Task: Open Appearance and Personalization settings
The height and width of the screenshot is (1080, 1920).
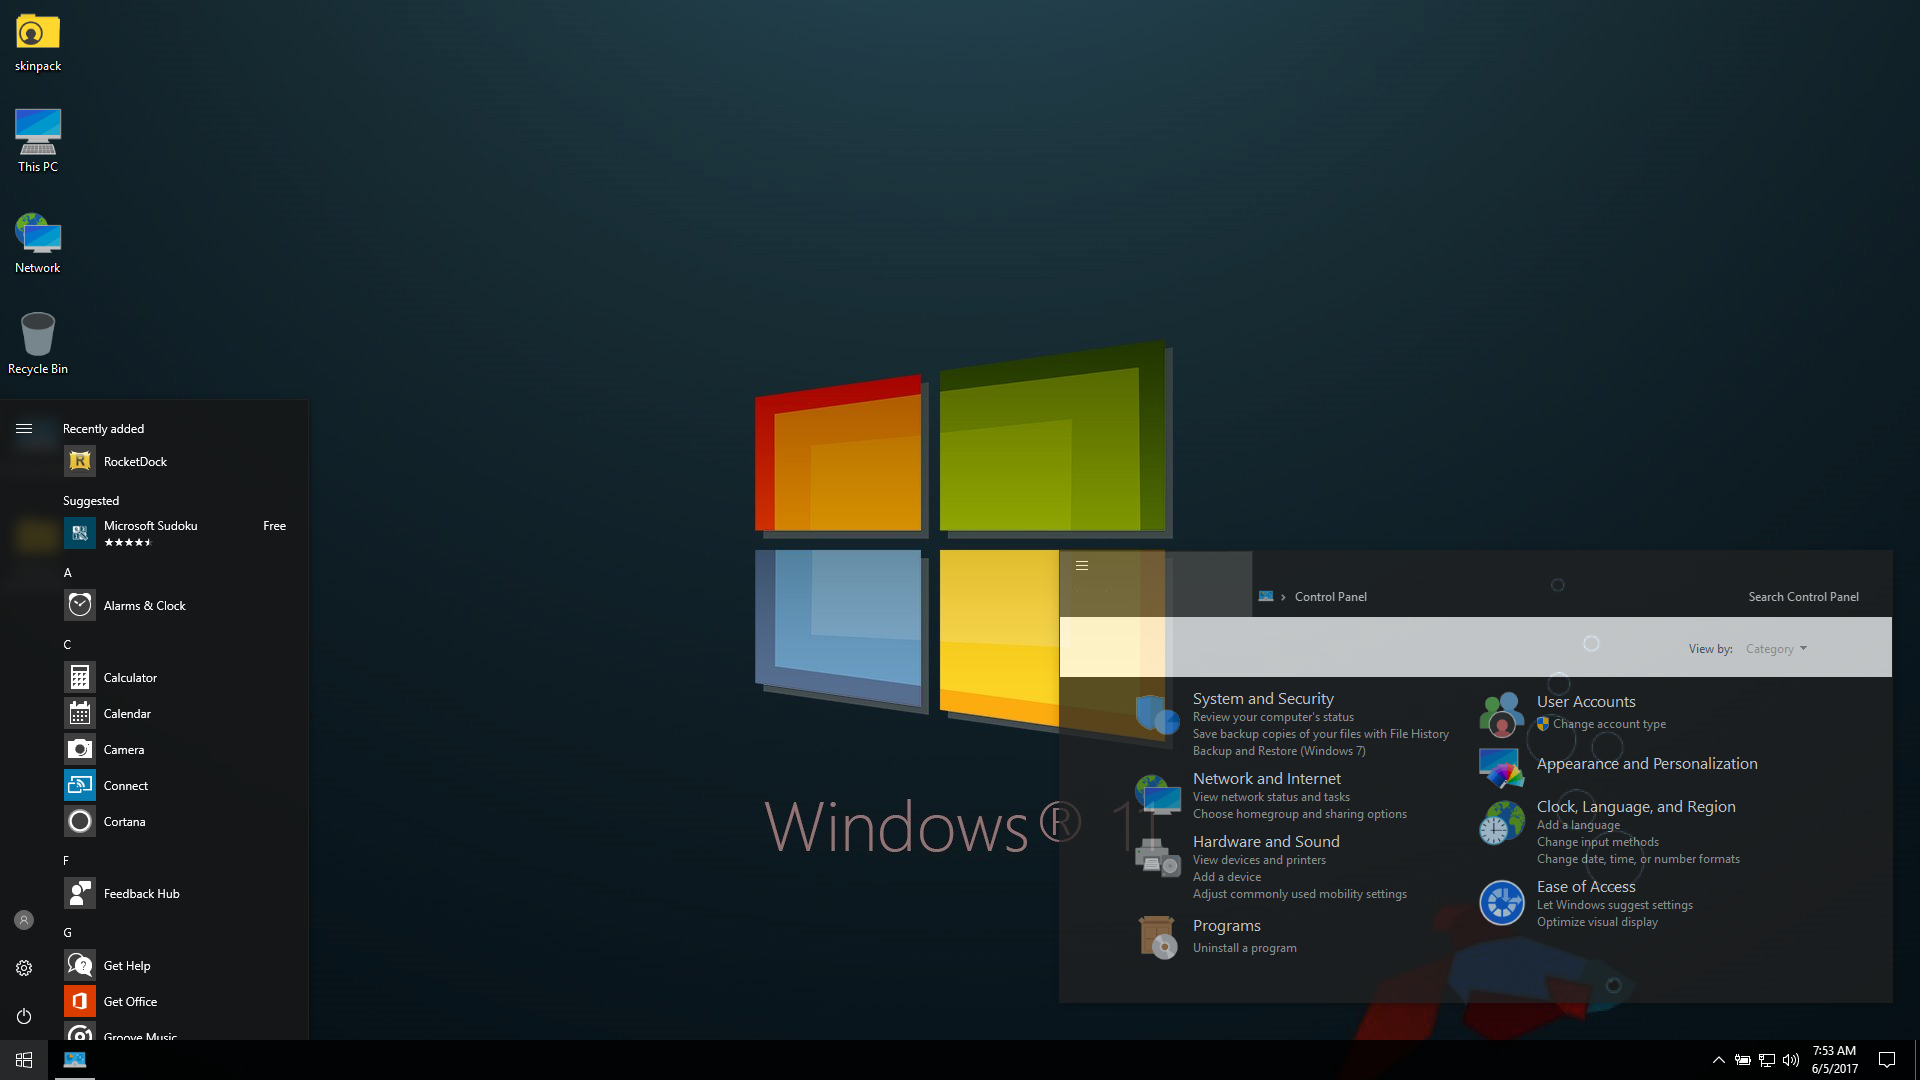Action: pyautogui.click(x=1647, y=762)
